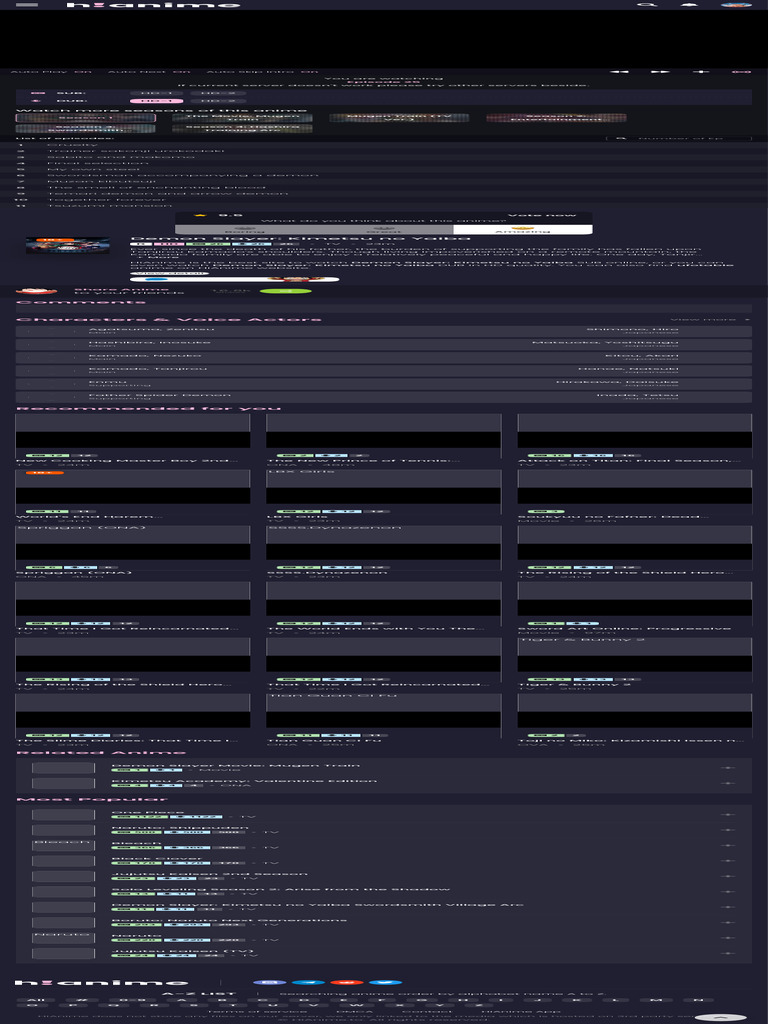Select All in the A-Z list
The height and width of the screenshot is (1024, 768).
pos(36,1000)
